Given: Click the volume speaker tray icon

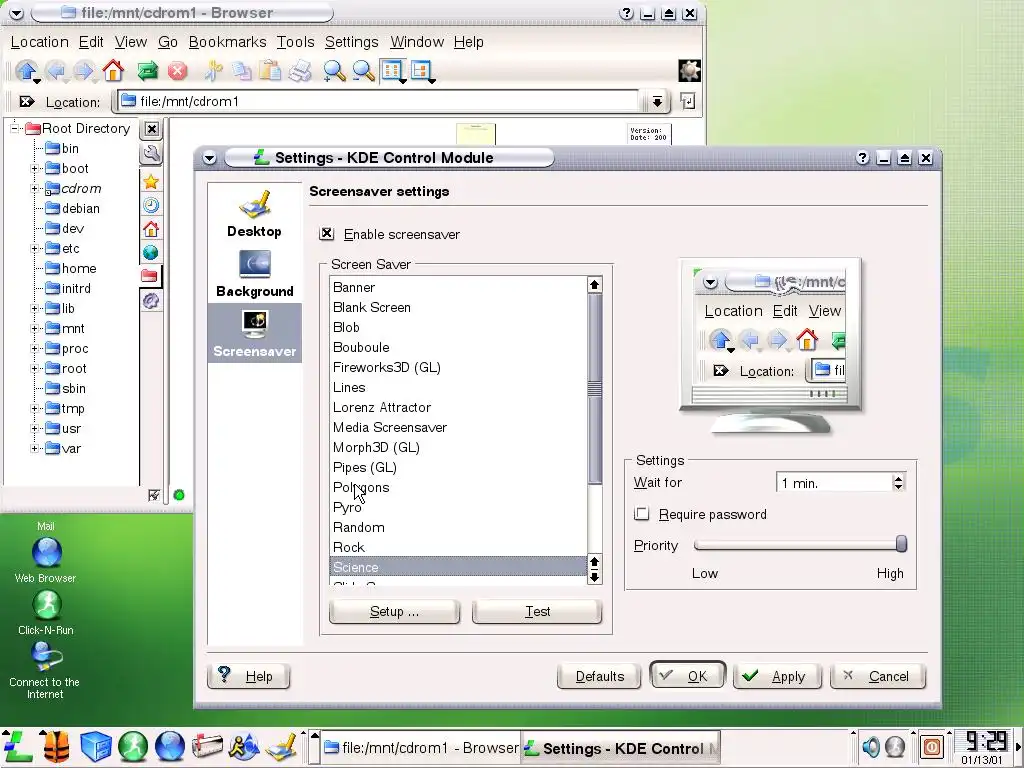Looking at the screenshot, I should click(x=871, y=746).
